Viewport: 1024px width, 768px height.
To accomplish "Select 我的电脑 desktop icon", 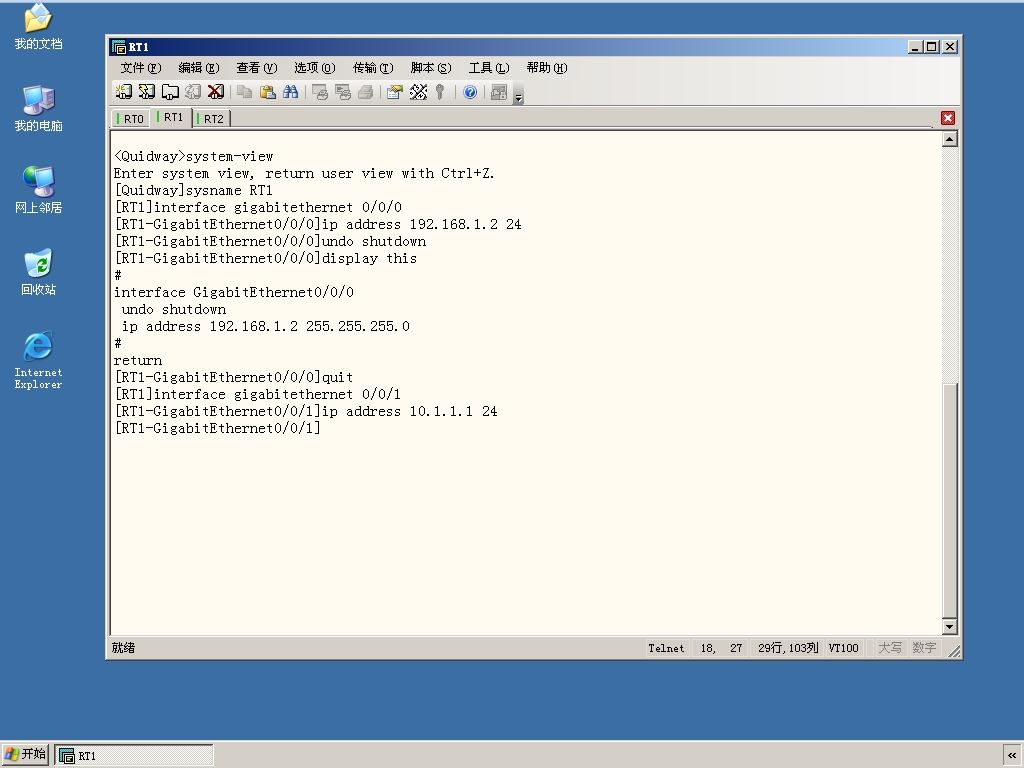I will click(38, 108).
